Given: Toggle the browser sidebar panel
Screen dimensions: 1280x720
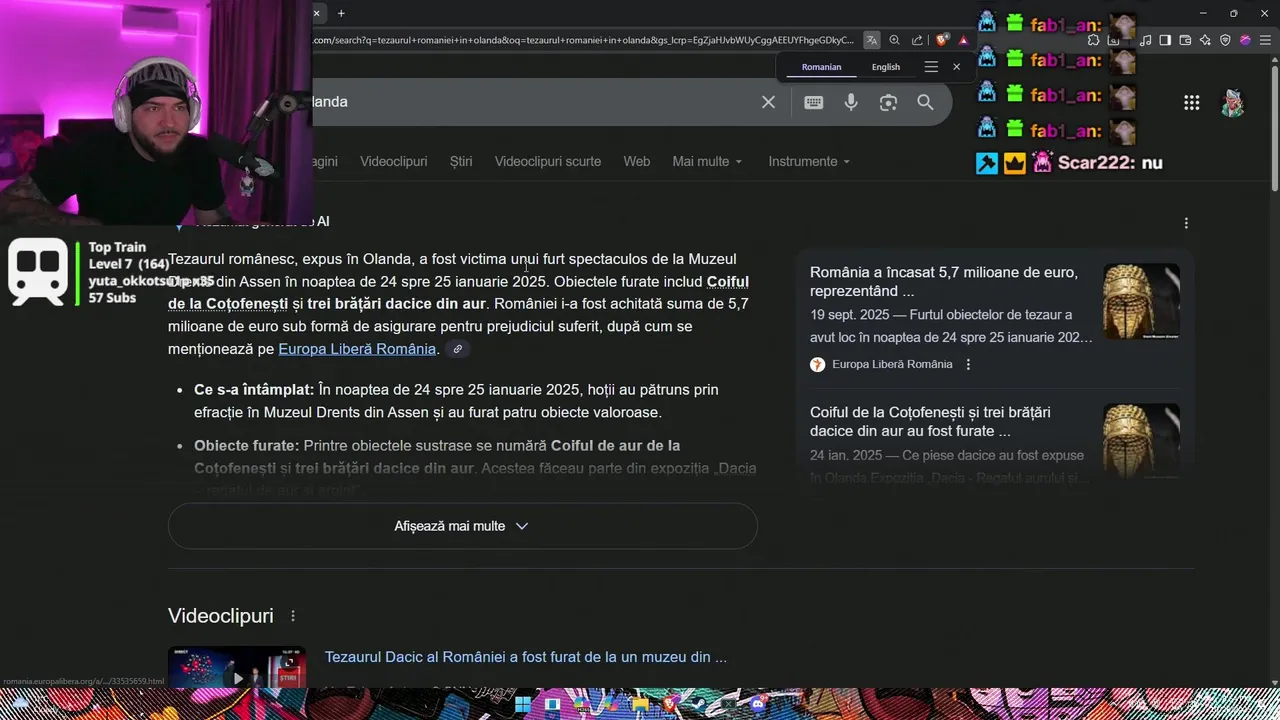Looking at the screenshot, I should click(1165, 40).
